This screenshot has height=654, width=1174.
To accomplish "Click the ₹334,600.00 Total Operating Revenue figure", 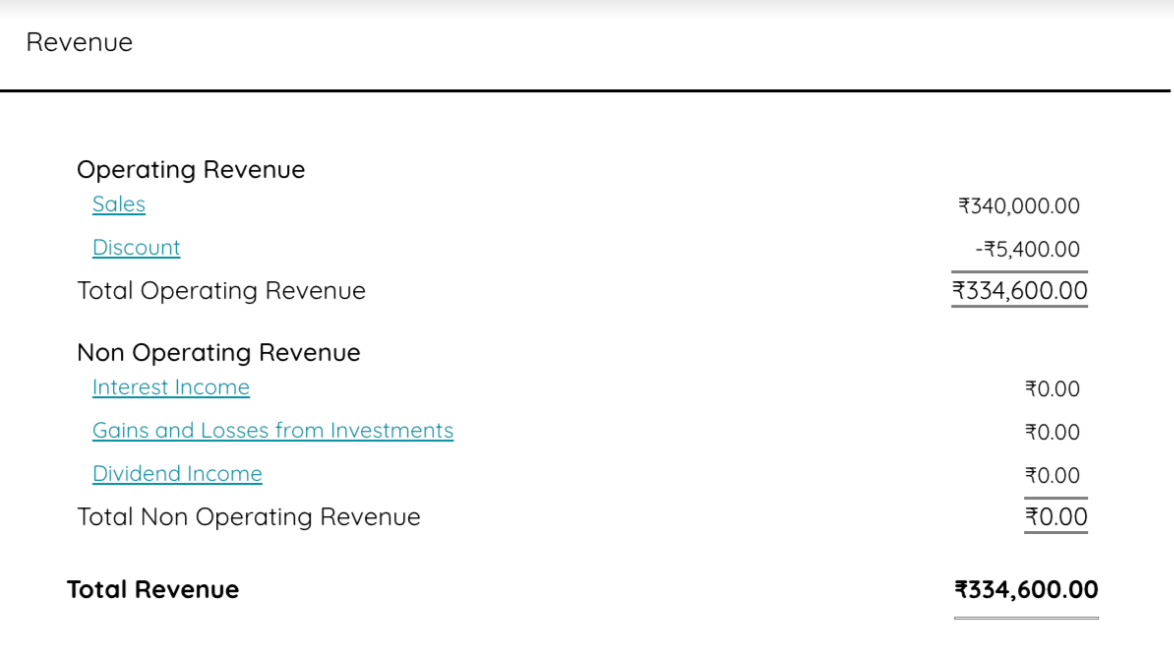I will 1021,290.
